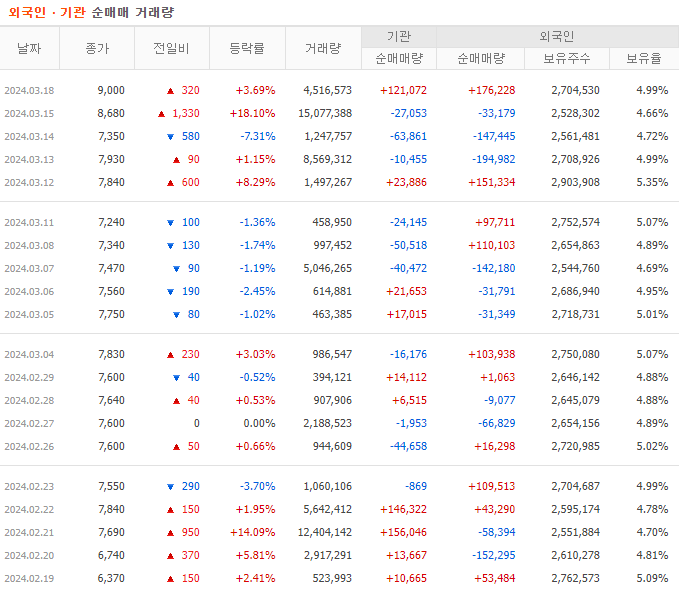Click holding ratio 5.35%
The height and width of the screenshot is (596, 683).
click(652, 182)
